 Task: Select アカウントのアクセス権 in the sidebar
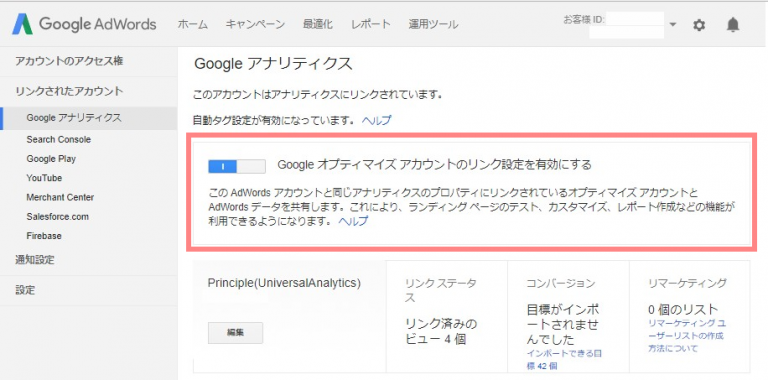pyautogui.click(x=69, y=61)
